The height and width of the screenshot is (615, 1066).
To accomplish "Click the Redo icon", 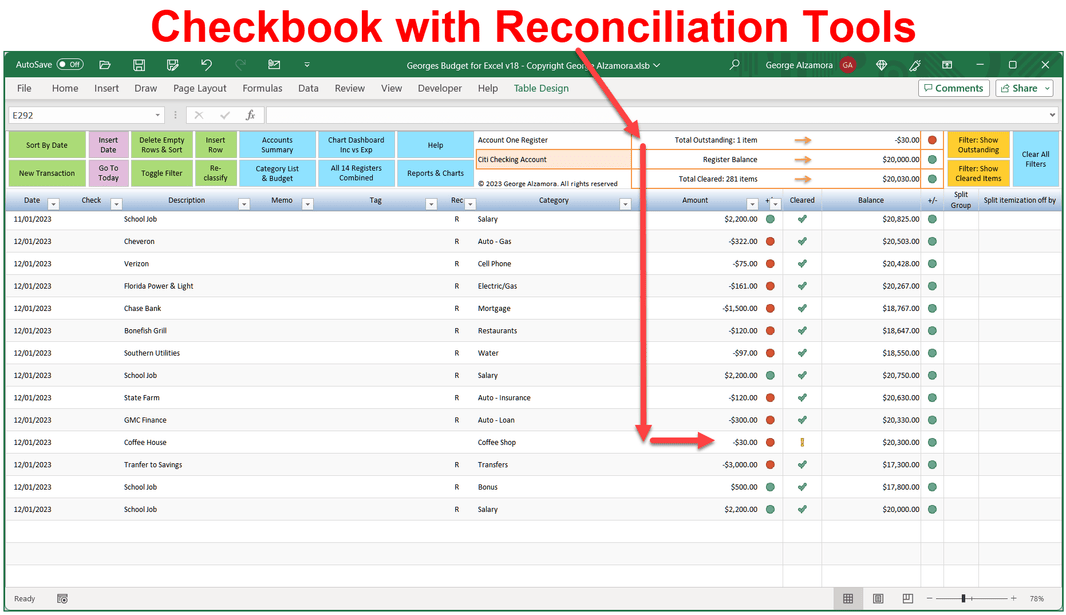I will [240, 64].
